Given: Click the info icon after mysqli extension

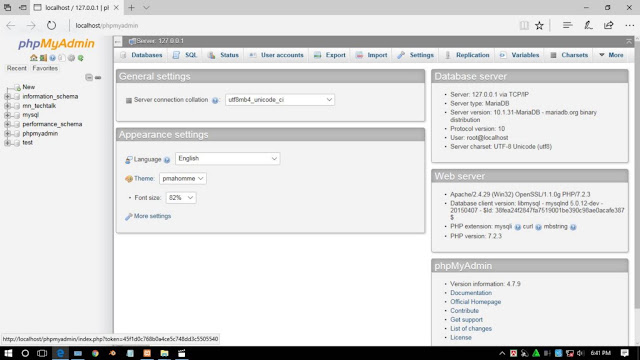Looking at the screenshot, I should click(518, 227).
